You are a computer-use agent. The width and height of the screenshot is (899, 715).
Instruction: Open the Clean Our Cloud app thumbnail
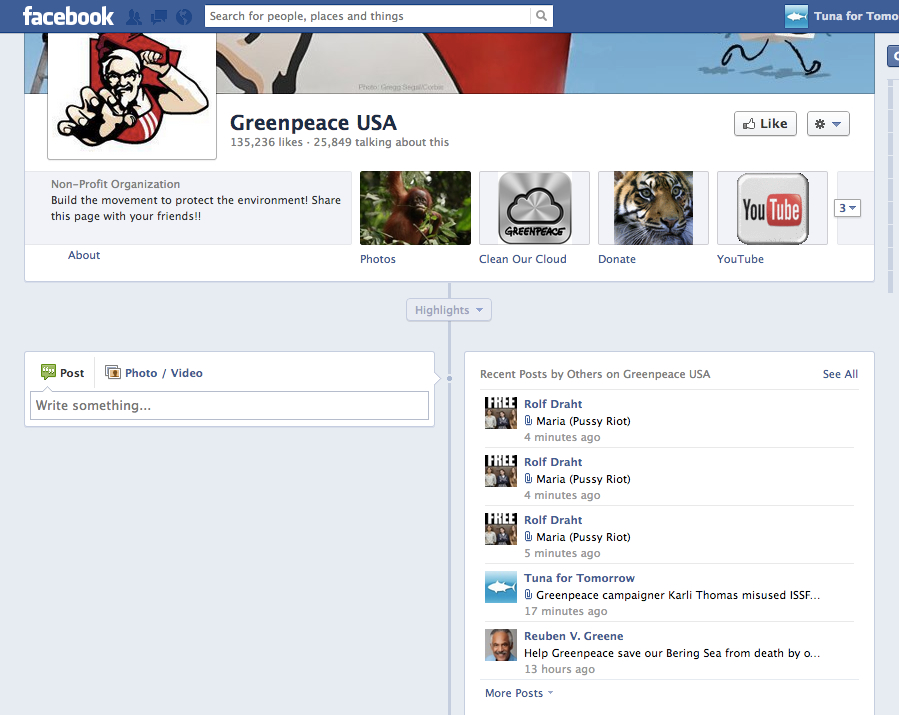click(x=534, y=208)
